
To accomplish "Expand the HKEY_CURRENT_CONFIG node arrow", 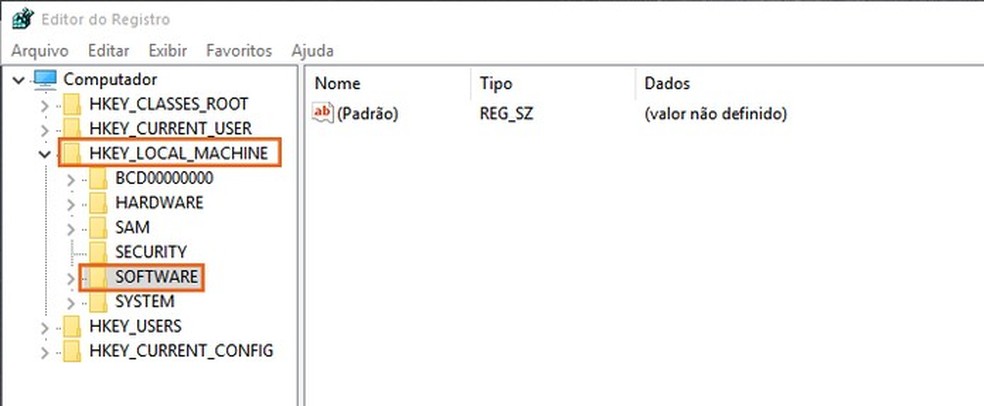I will pyautogui.click(x=44, y=352).
